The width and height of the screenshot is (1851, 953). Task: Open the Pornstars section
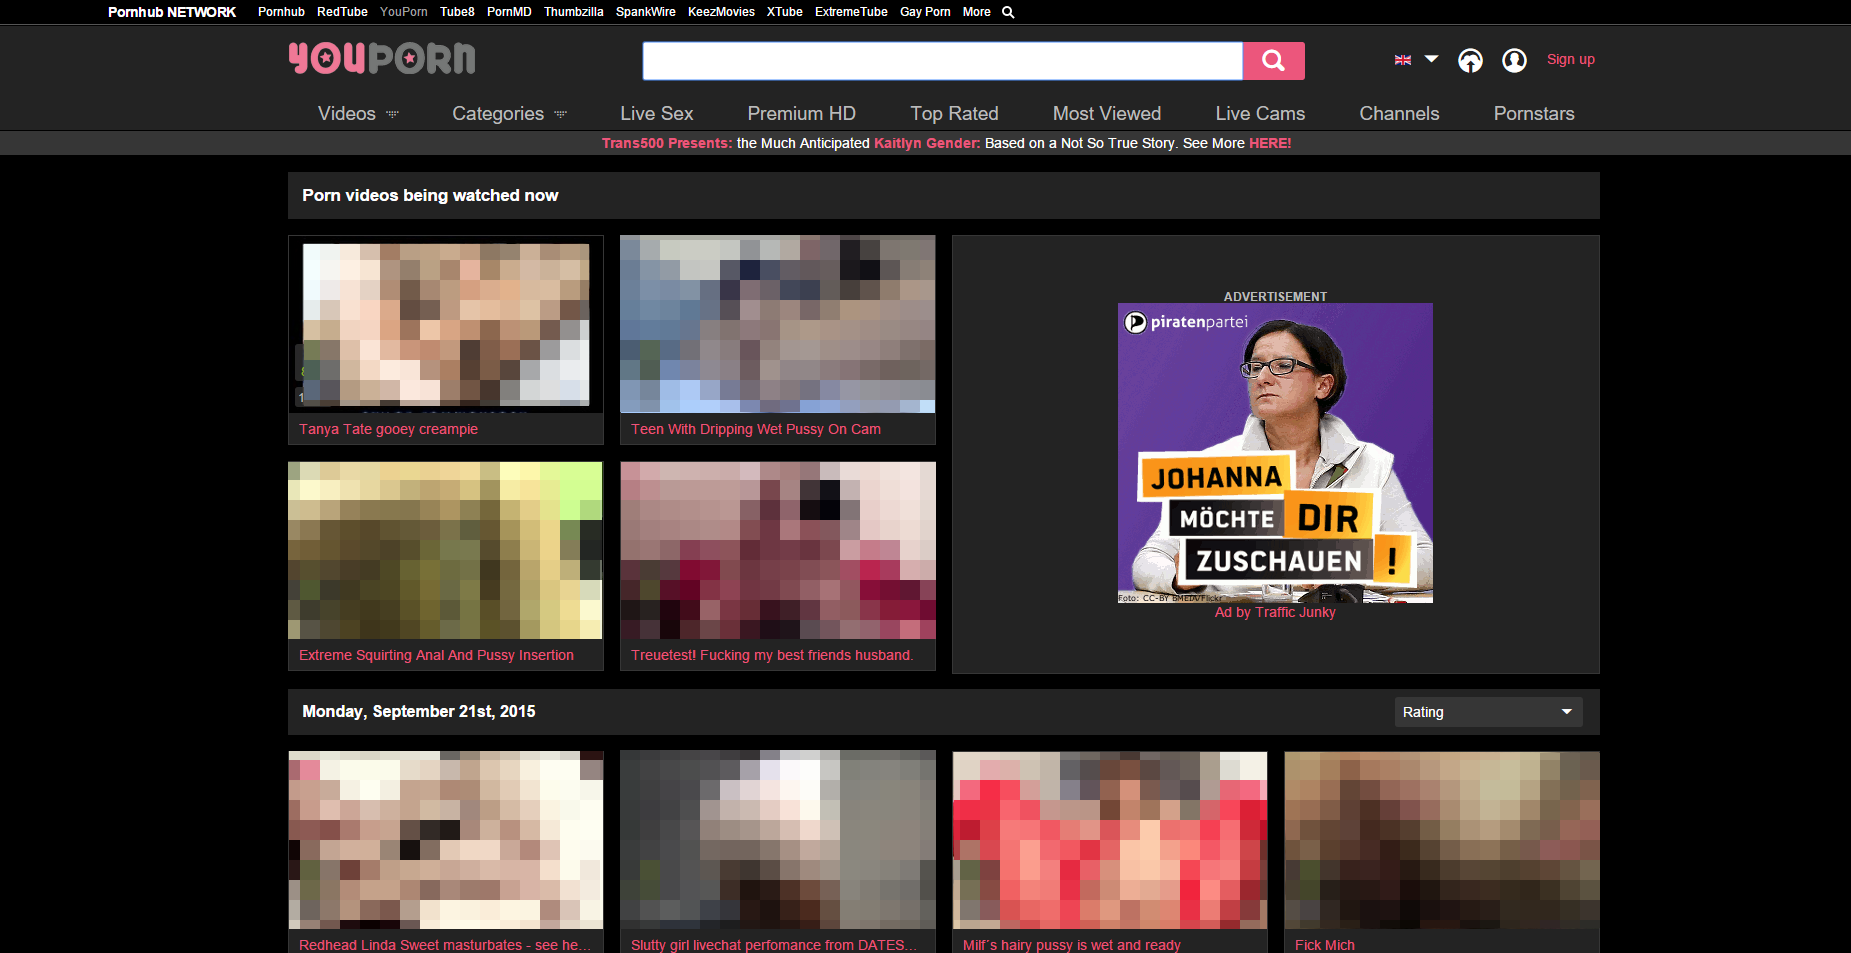coord(1534,113)
